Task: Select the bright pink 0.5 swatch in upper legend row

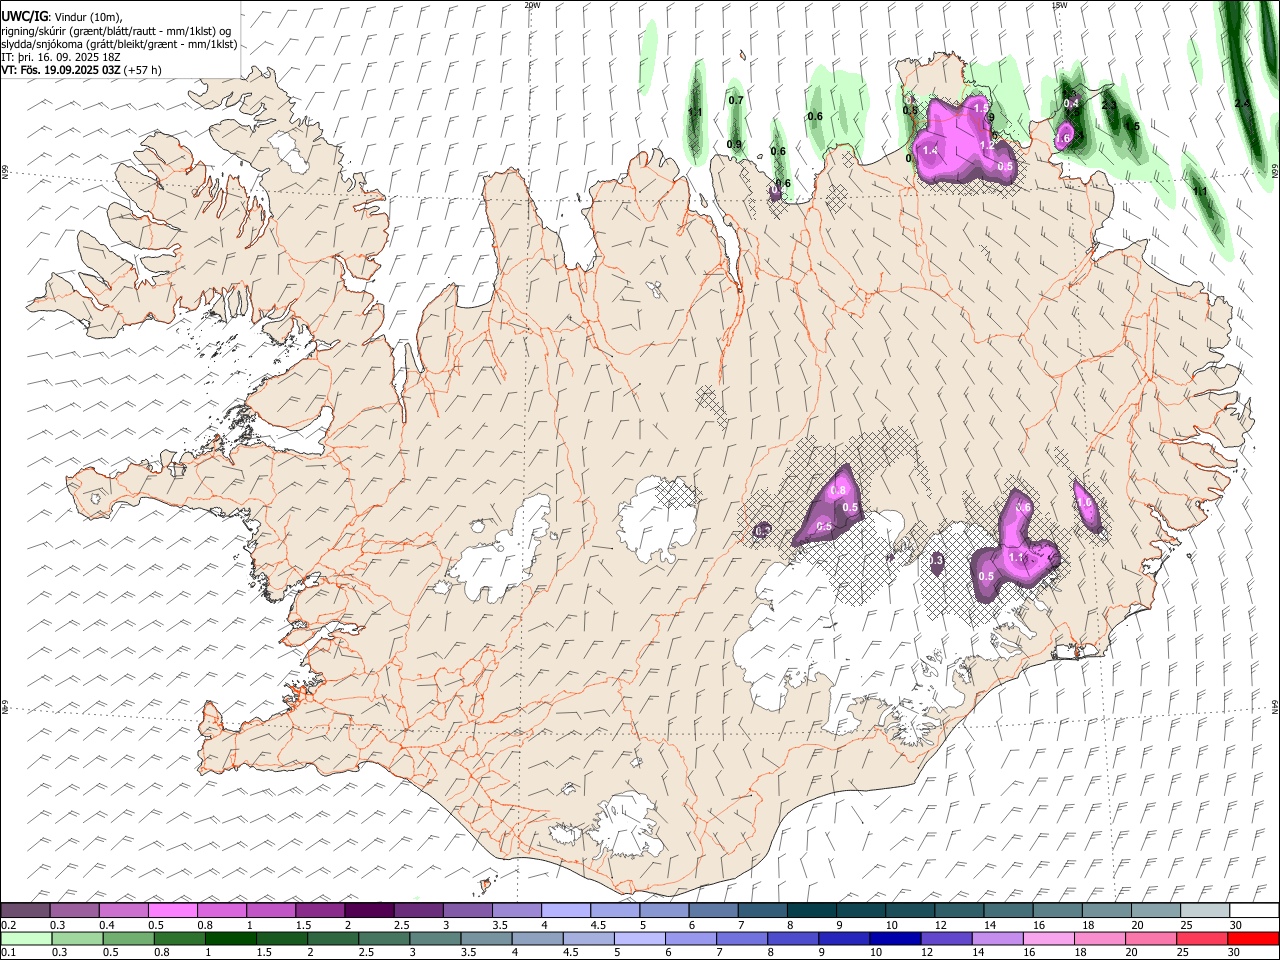Action: pyautogui.click(x=173, y=911)
